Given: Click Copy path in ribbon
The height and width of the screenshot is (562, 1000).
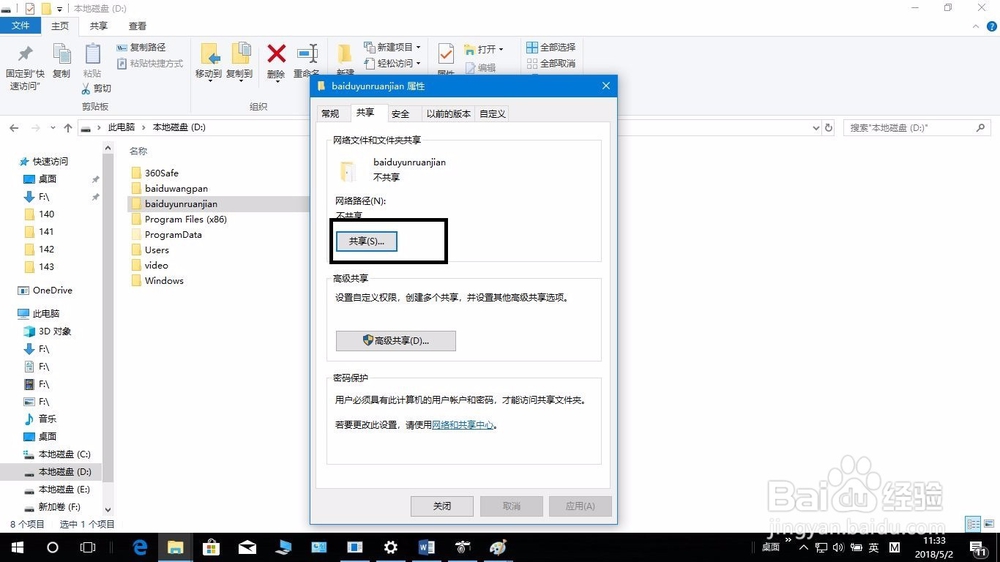Looking at the screenshot, I should point(142,47).
